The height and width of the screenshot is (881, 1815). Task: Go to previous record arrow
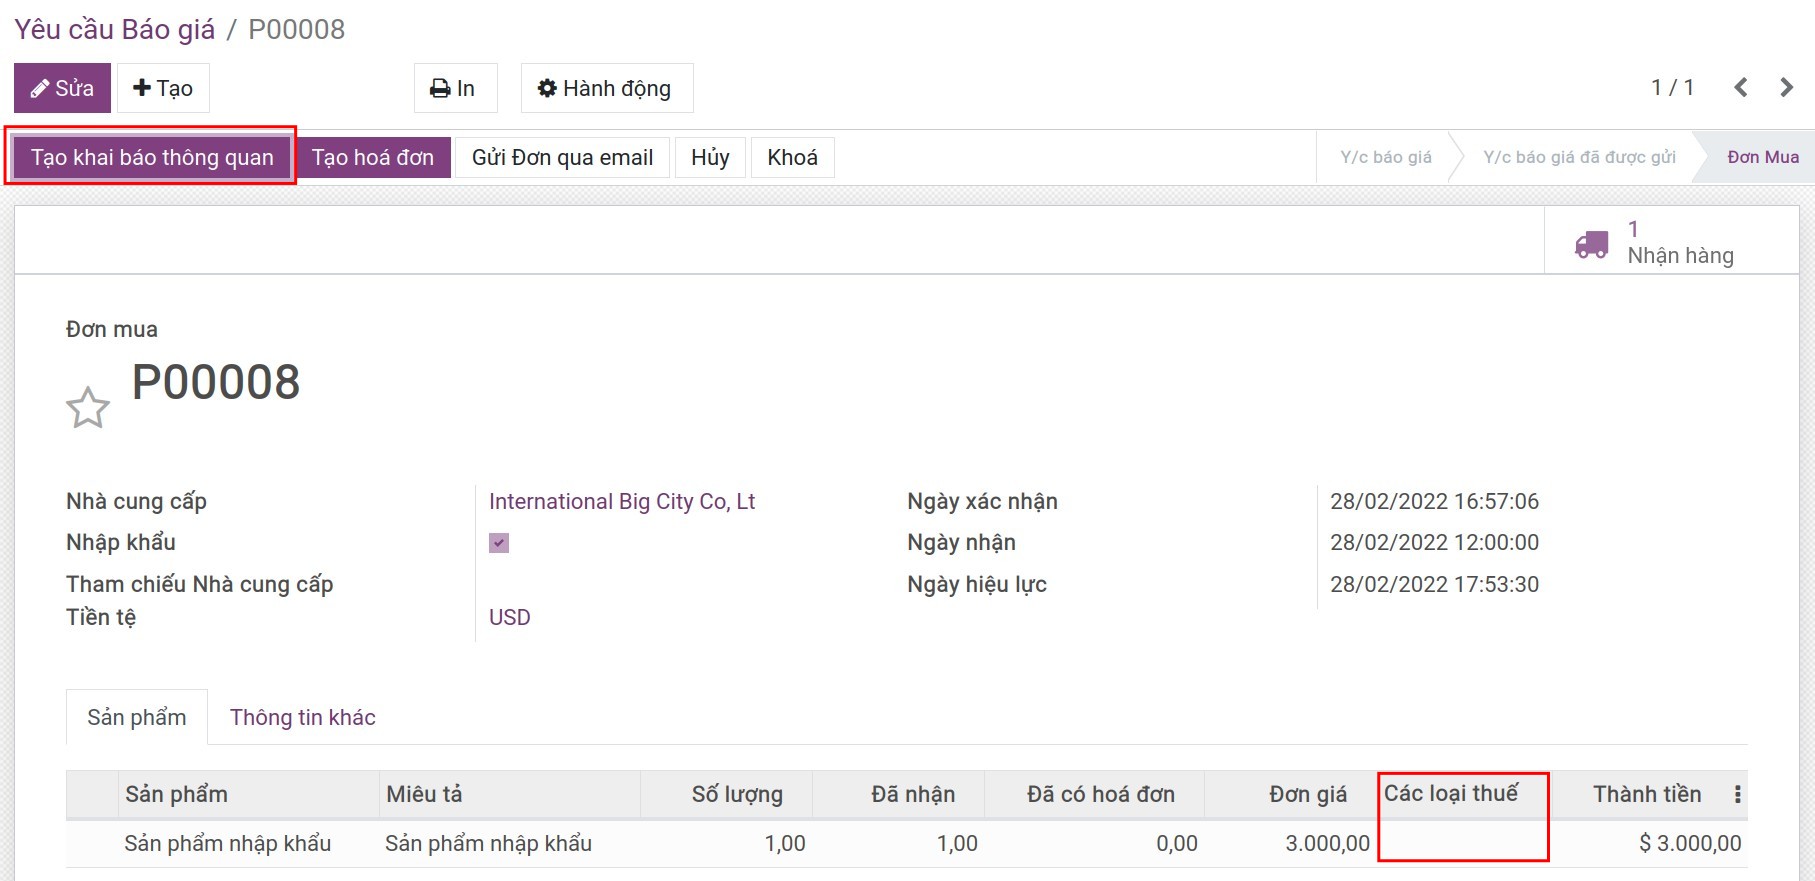pos(1741,88)
